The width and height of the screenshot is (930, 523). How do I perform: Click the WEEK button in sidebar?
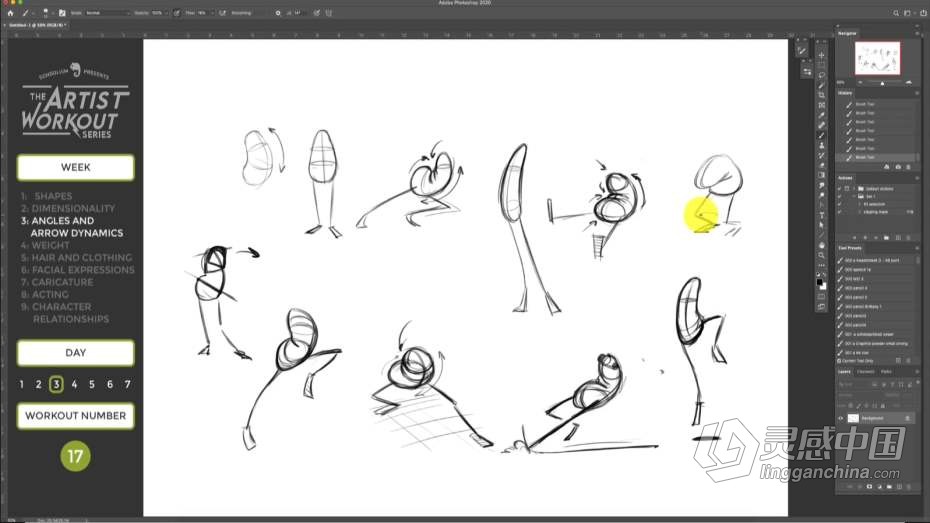76,167
